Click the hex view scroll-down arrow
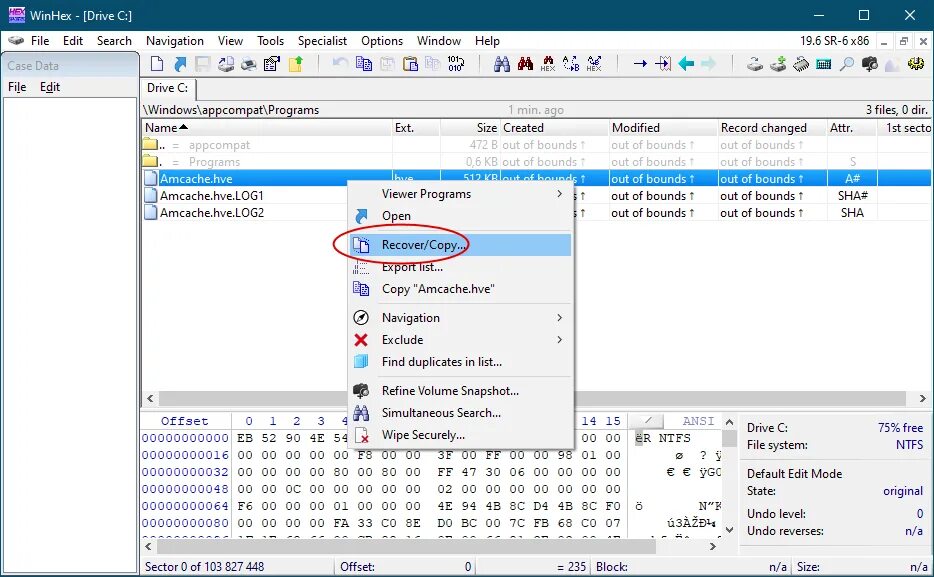Screen dimensions: 934x577 pos(729,529)
